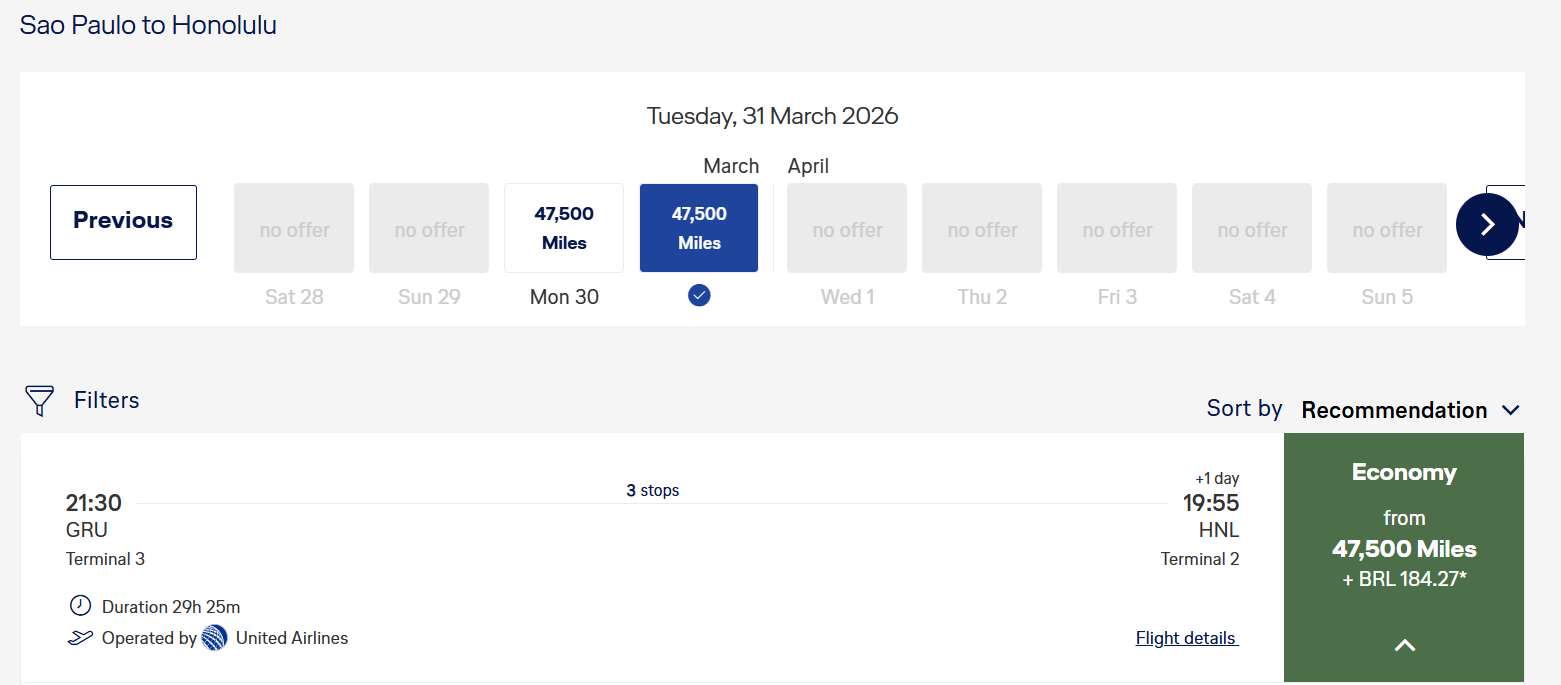
Task: Click the Fri 3 no offer tile
Action: [1117, 228]
